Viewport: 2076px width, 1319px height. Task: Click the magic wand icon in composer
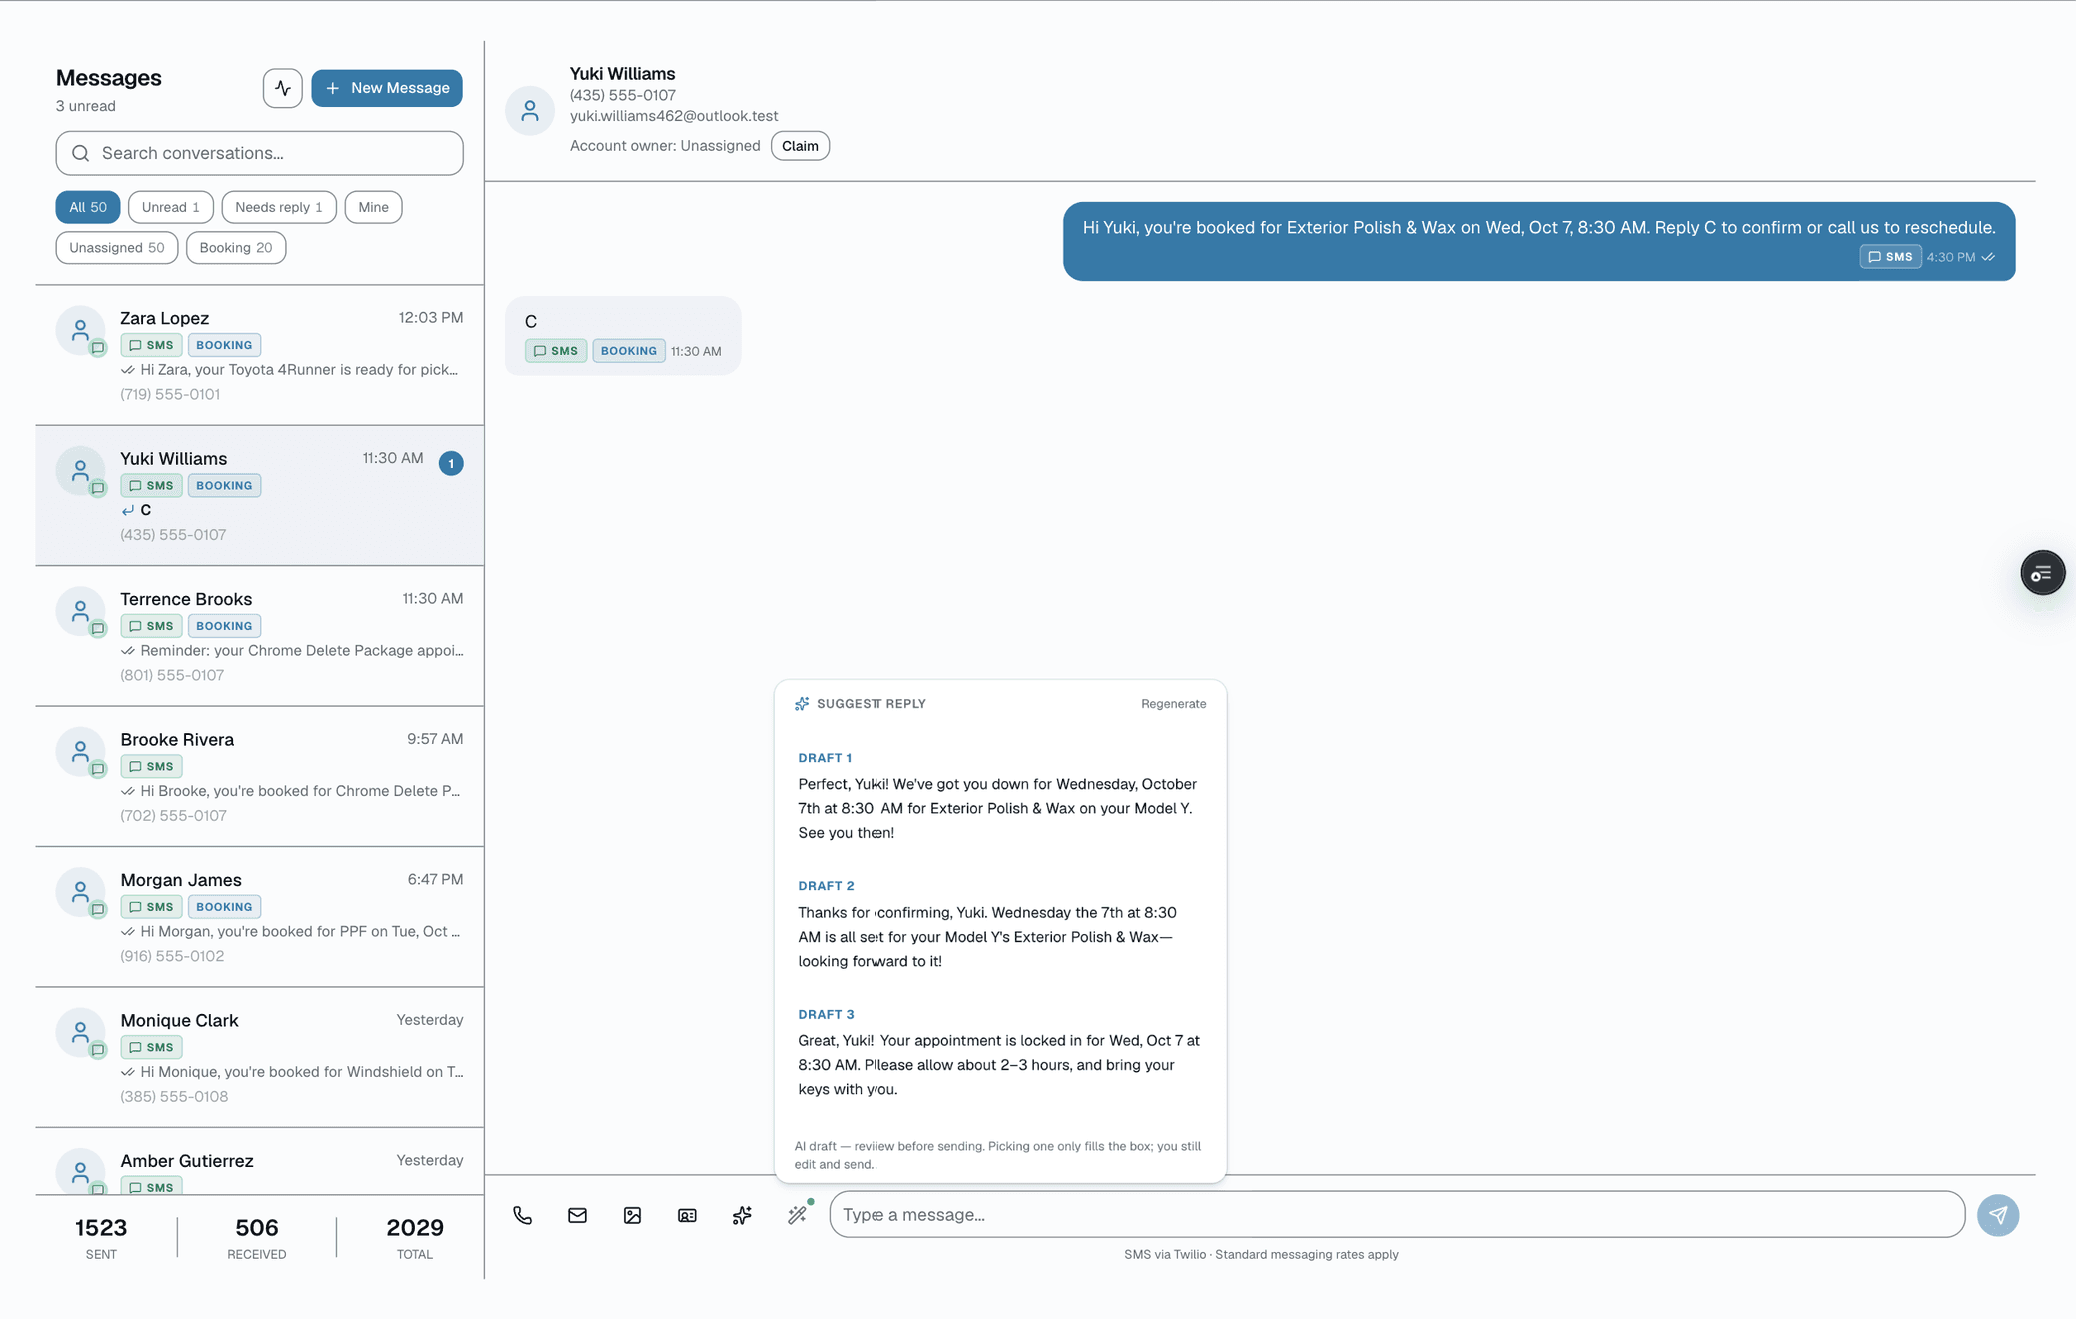tap(797, 1215)
